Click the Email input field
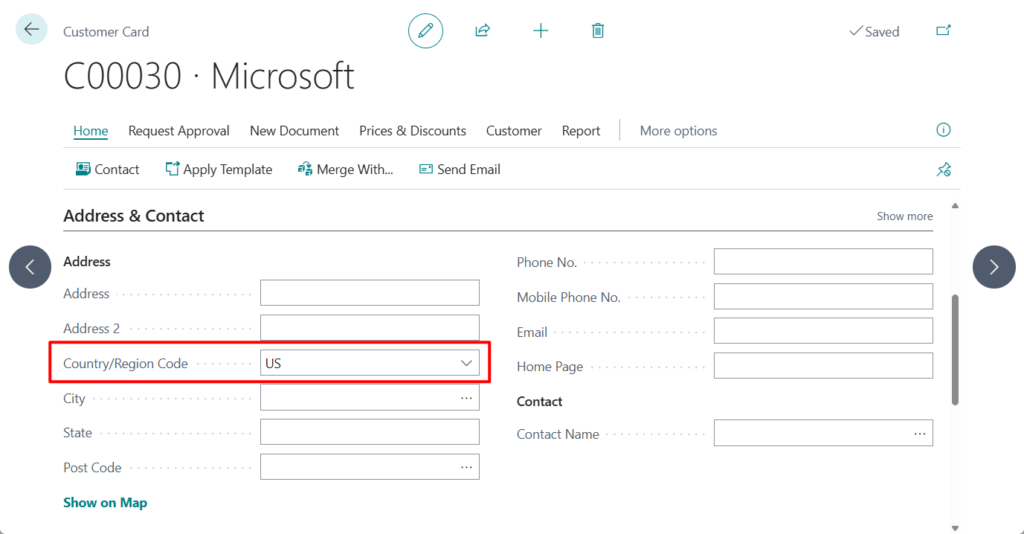This screenshot has height=534, width=1024. coord(822,331)
